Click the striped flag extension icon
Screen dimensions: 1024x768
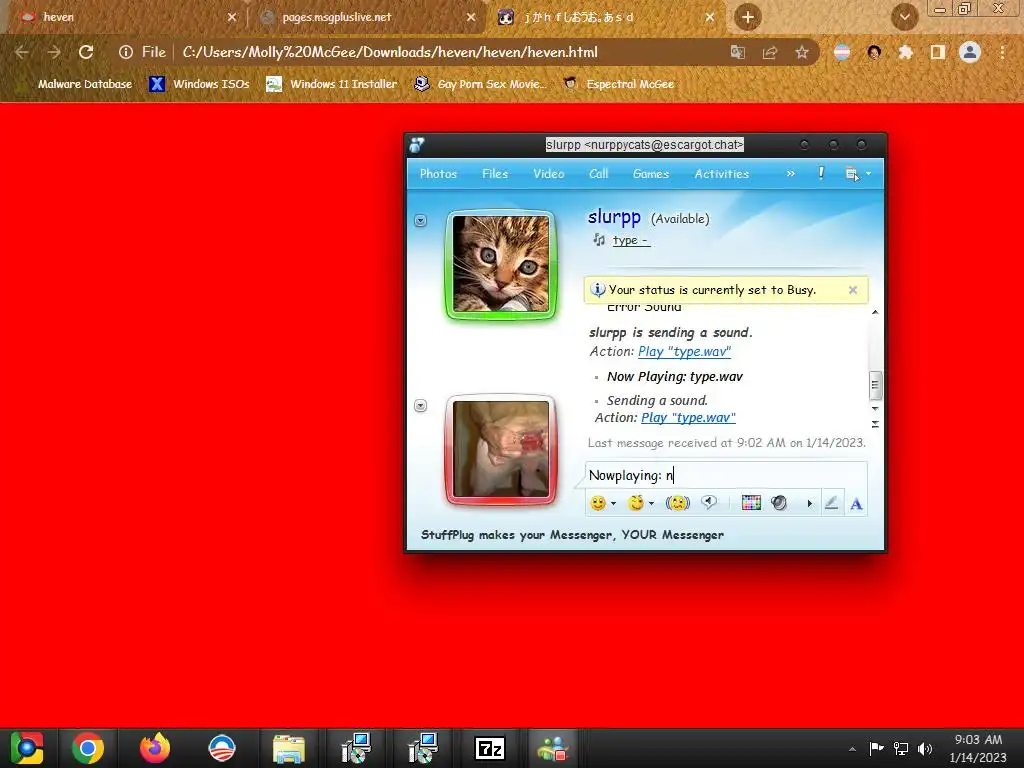click(842, 52)
